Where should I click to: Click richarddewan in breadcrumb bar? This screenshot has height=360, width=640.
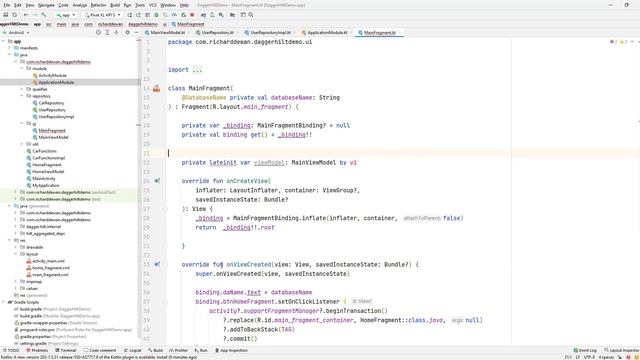point(110,24)
